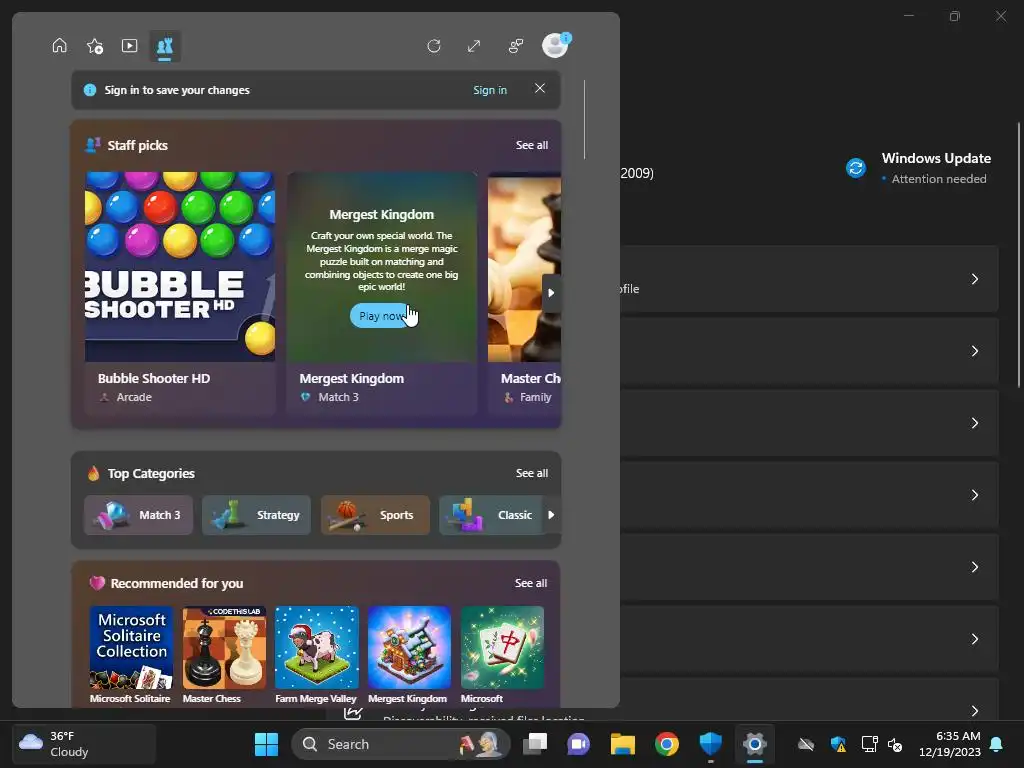Select the Sports category

coord(375,515)
